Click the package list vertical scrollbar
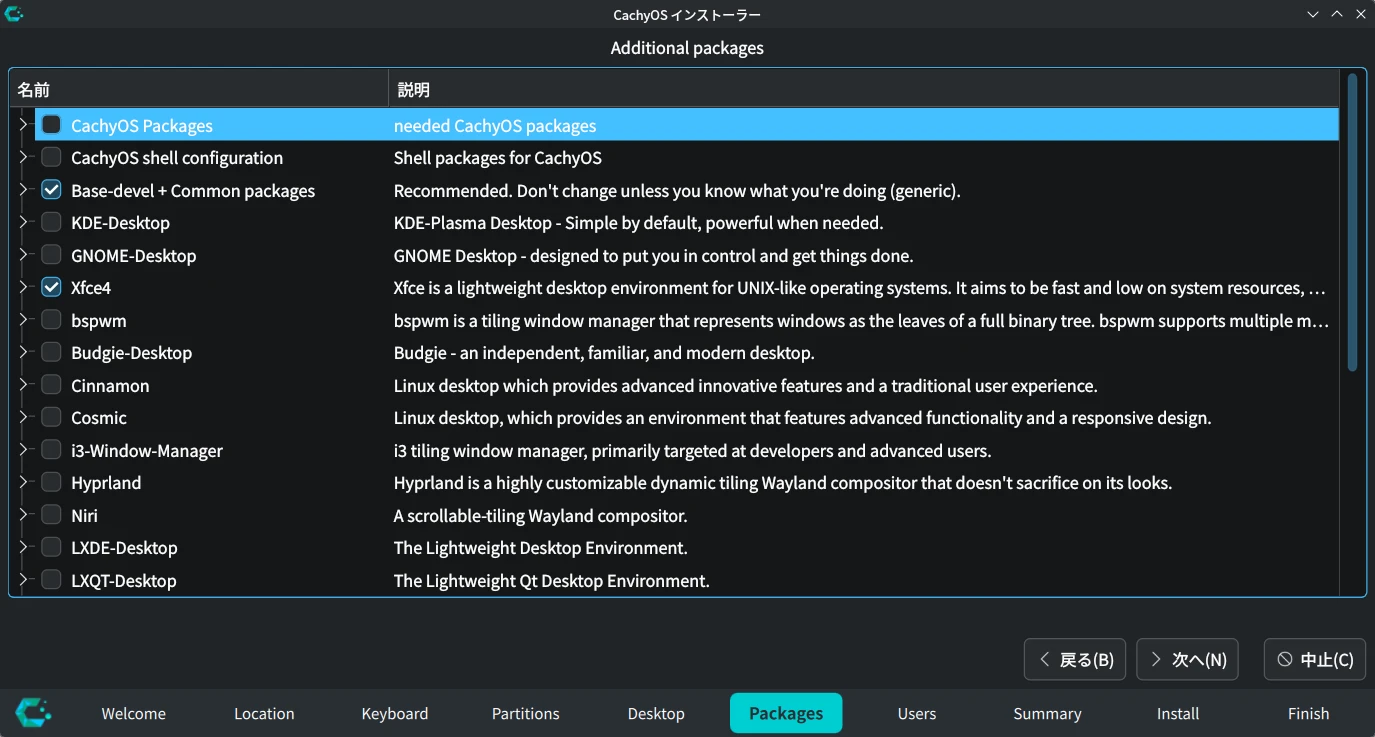Viewport: 1375px width, 737px height. click(1352, 220)
